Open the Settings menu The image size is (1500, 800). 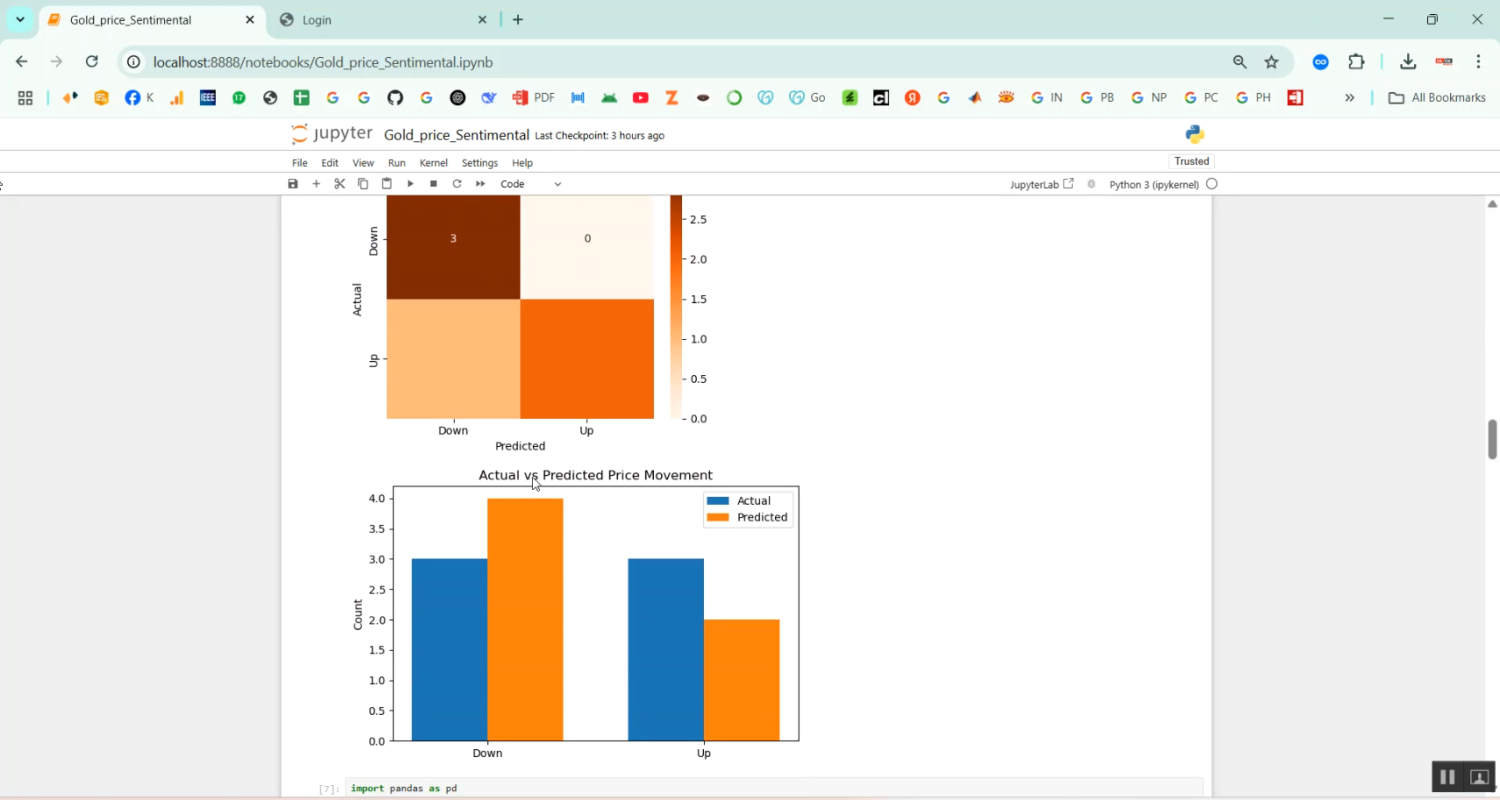click(479, 163)
